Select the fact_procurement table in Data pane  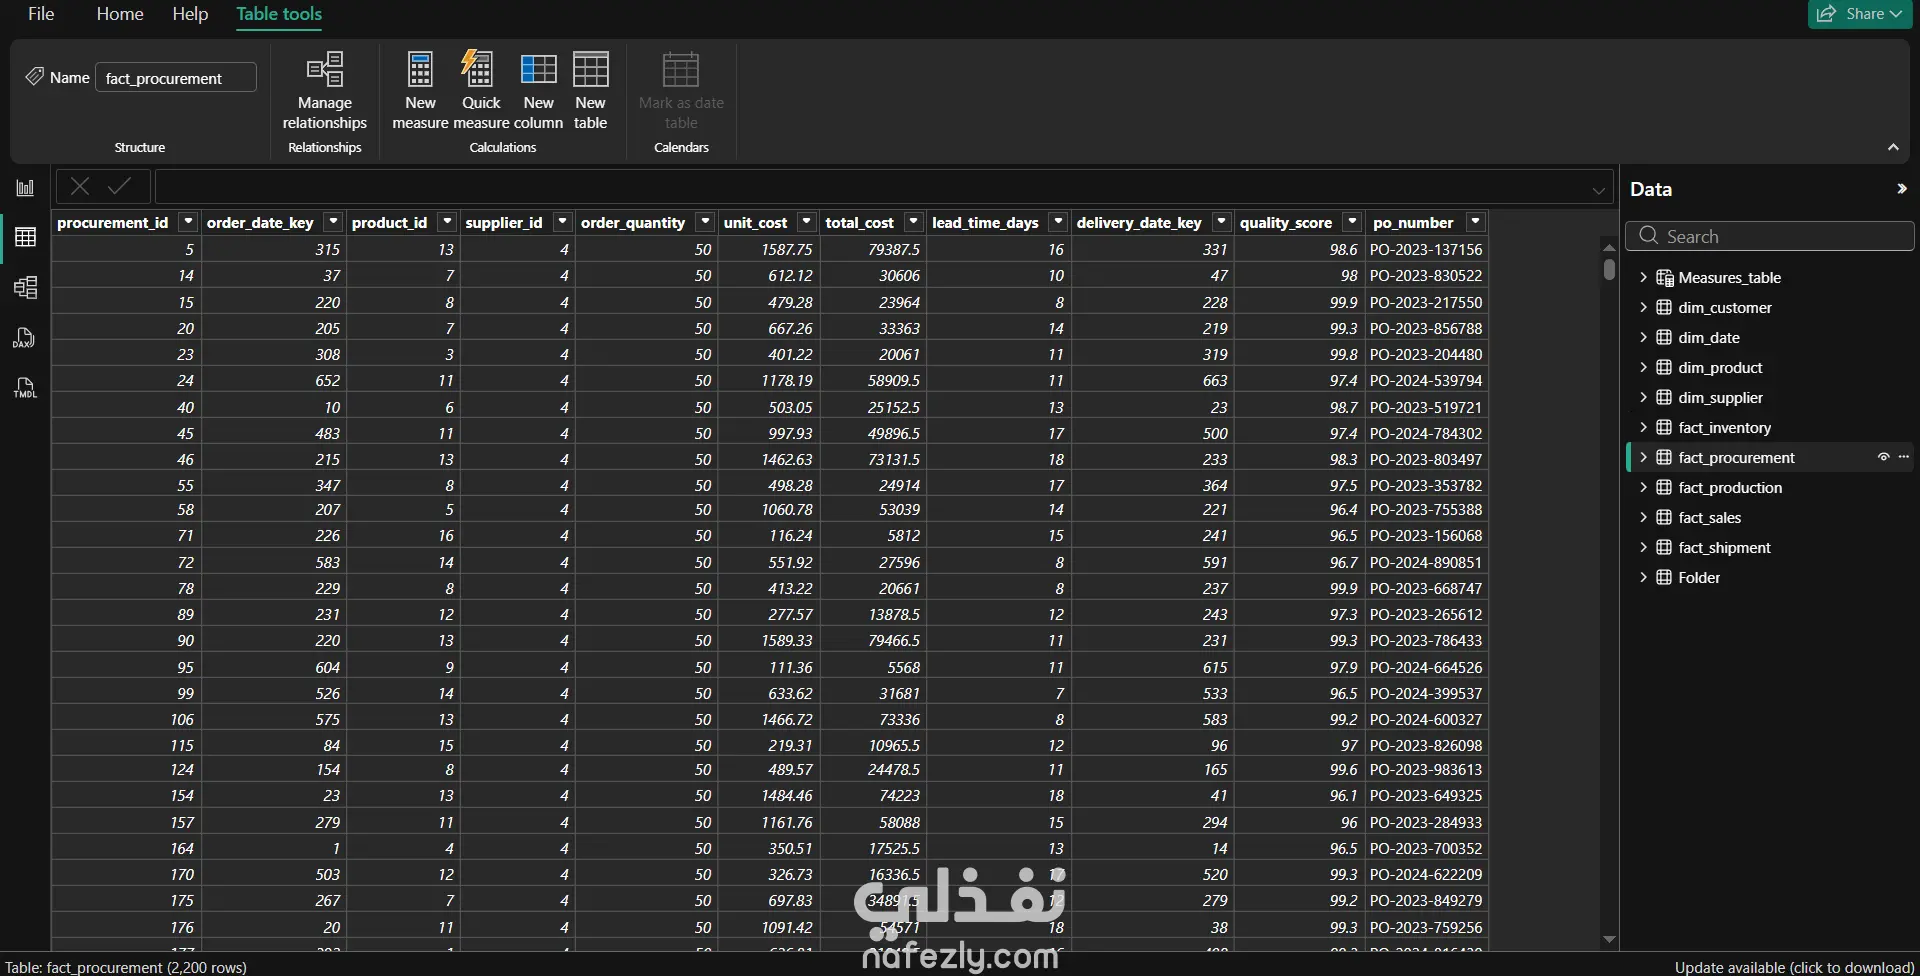1736,457
